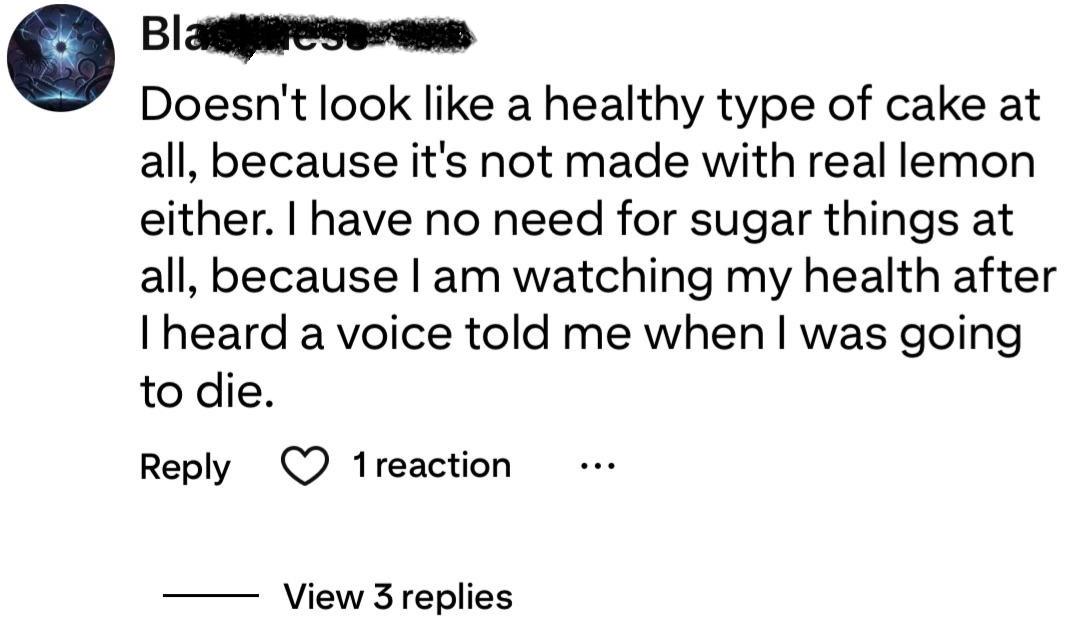
Task: Click the word 'reaction' next to the heart
Action: 443,466
